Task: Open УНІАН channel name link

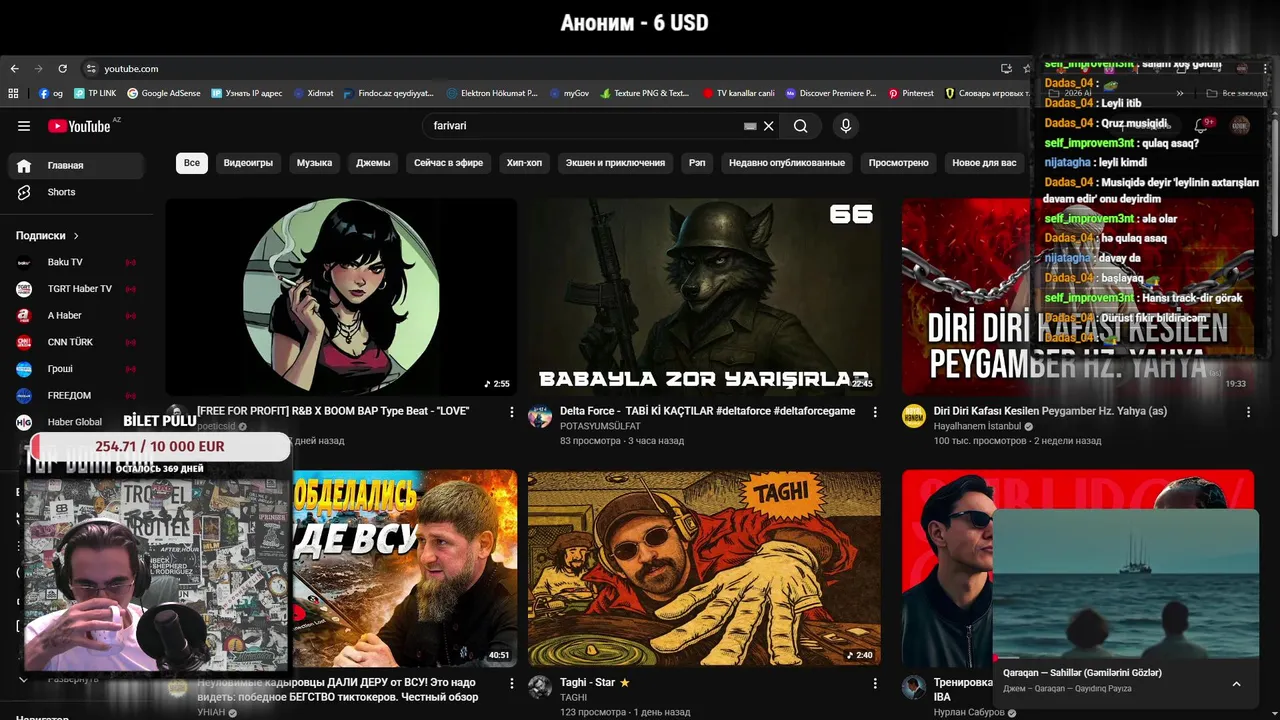Action: 211,712
